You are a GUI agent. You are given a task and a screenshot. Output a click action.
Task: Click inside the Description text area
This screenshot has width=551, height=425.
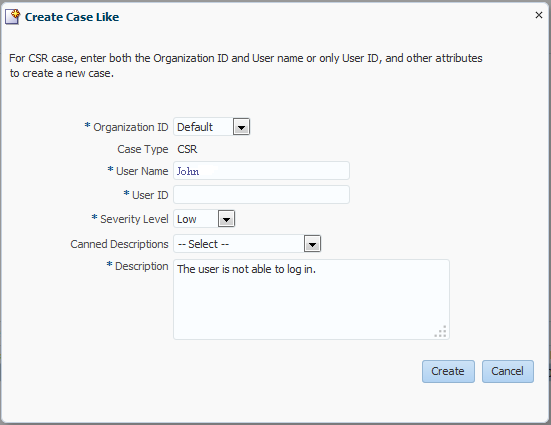[x=311, y=300]
